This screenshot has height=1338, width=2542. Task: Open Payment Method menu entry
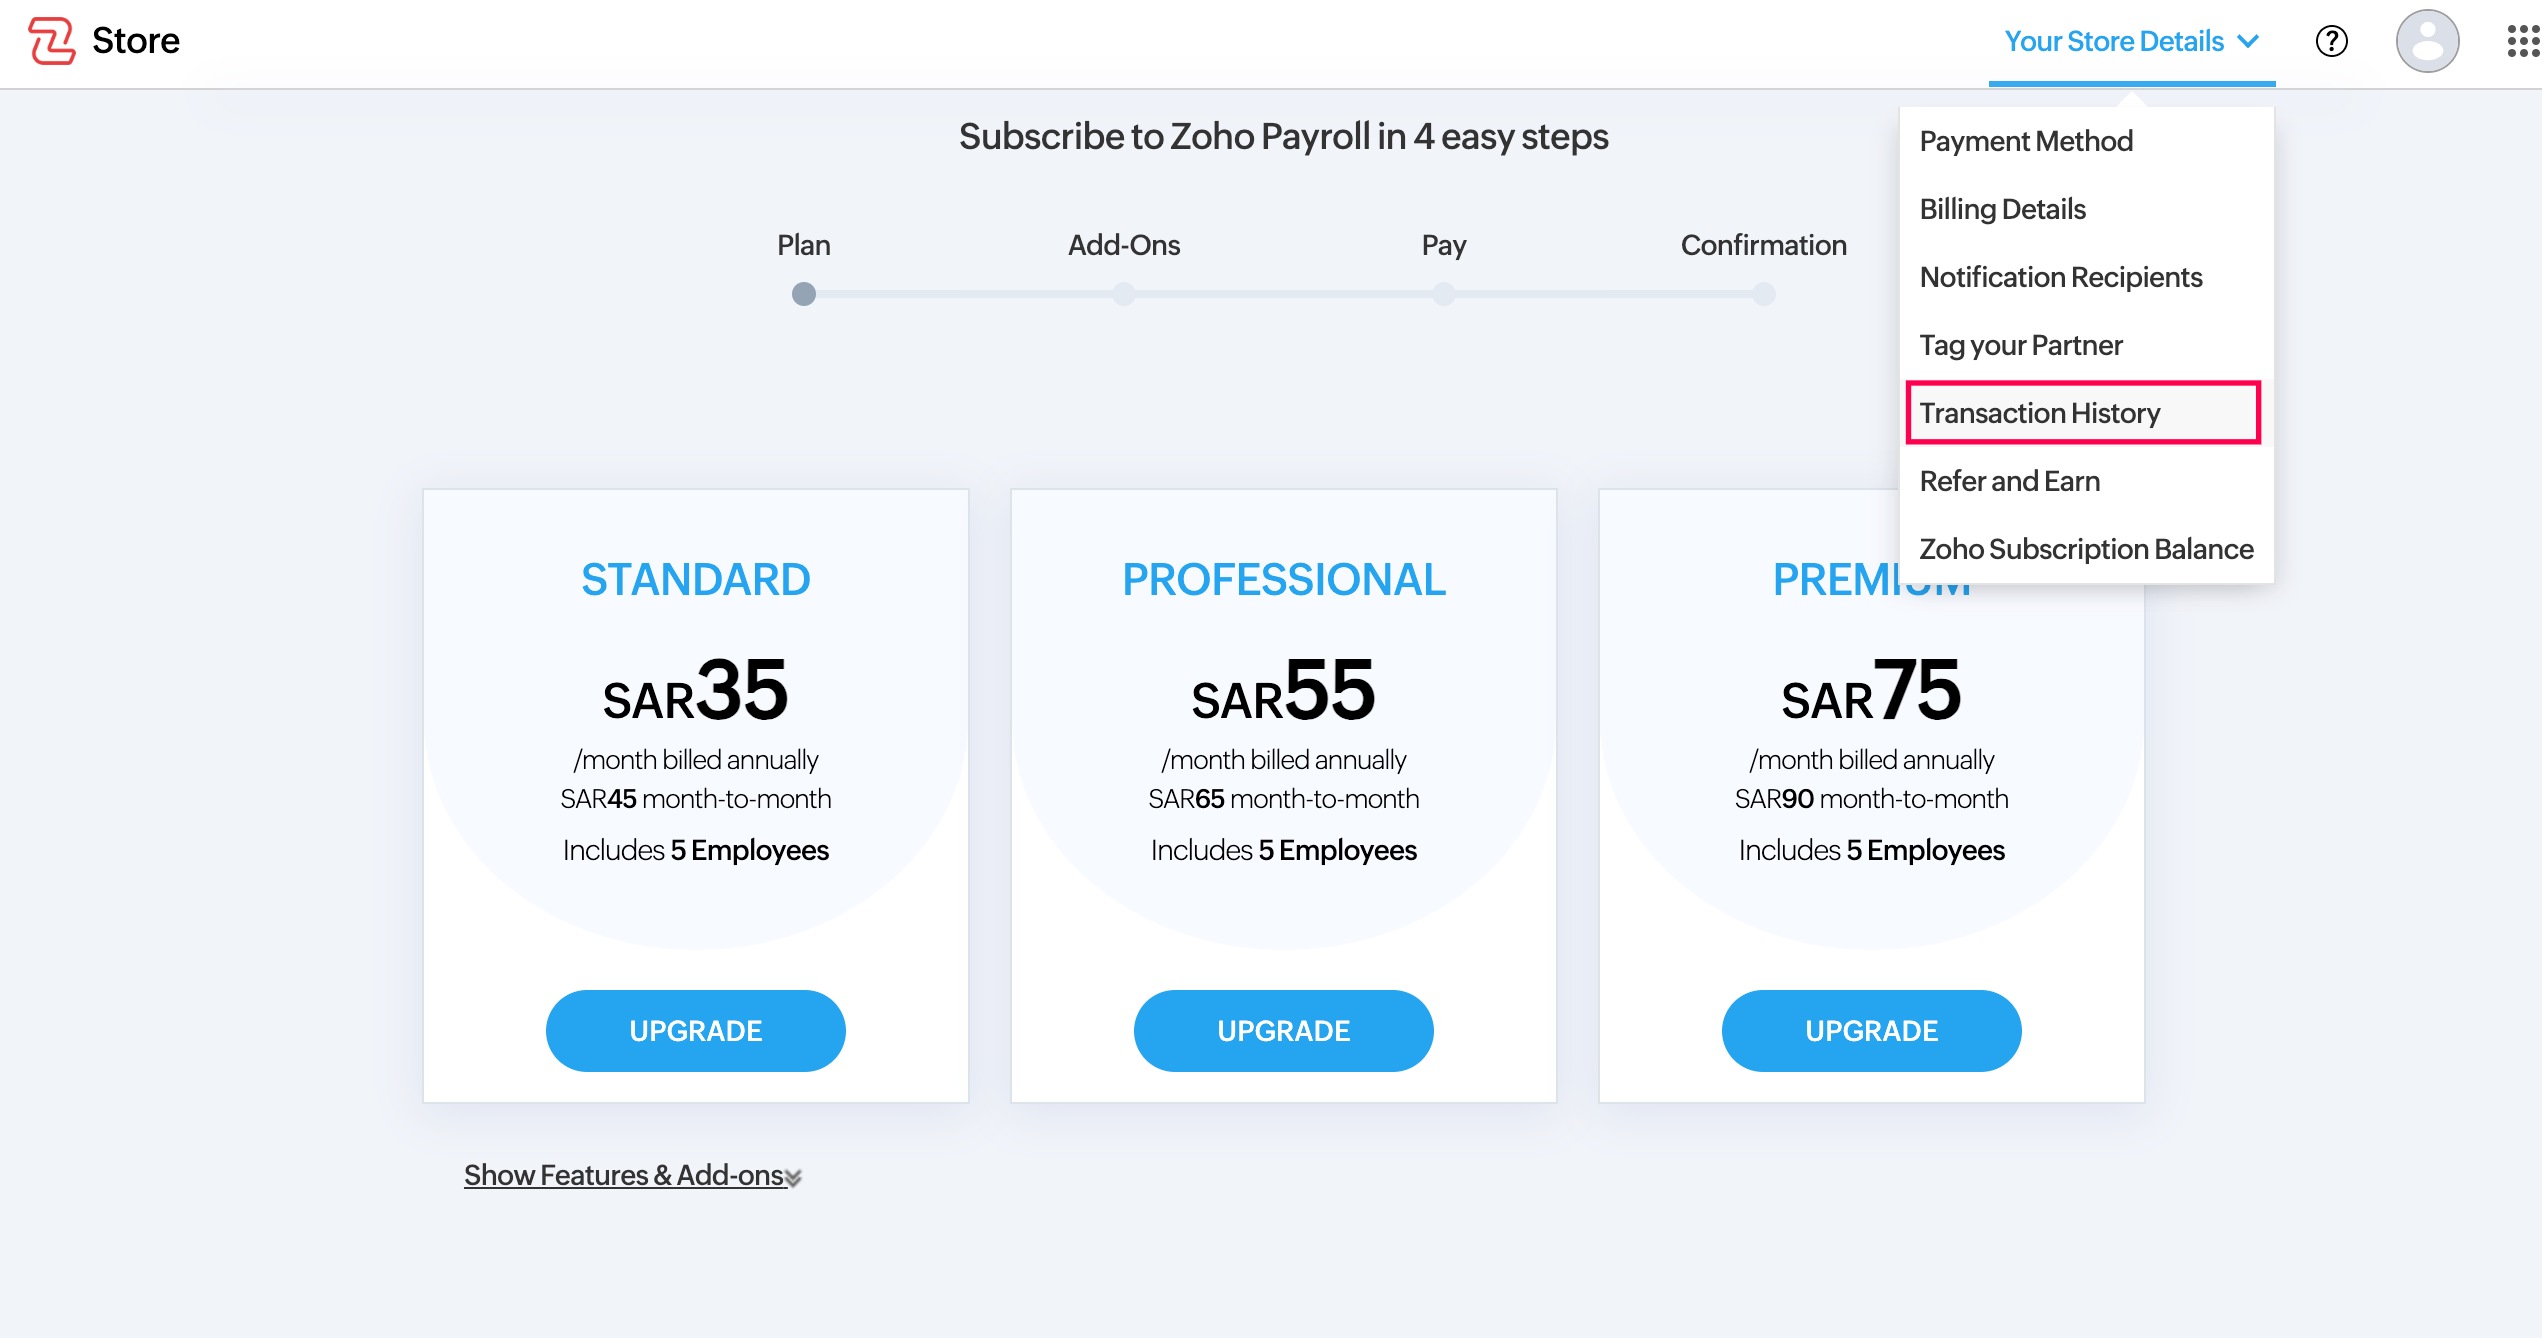[2026, 141]
